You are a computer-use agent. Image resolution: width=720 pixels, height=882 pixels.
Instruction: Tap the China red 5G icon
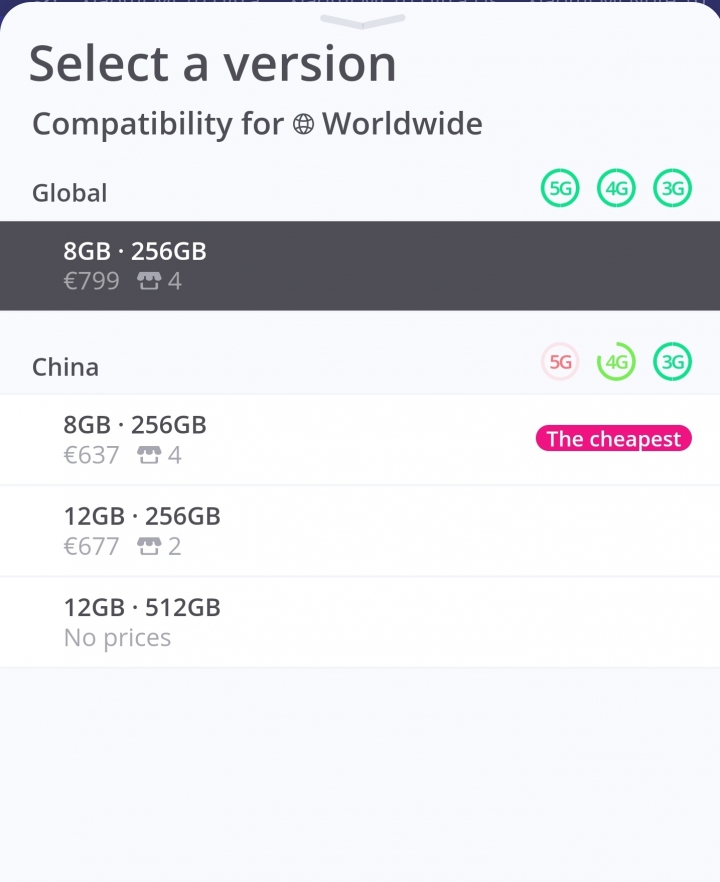[x=560, y=362]
